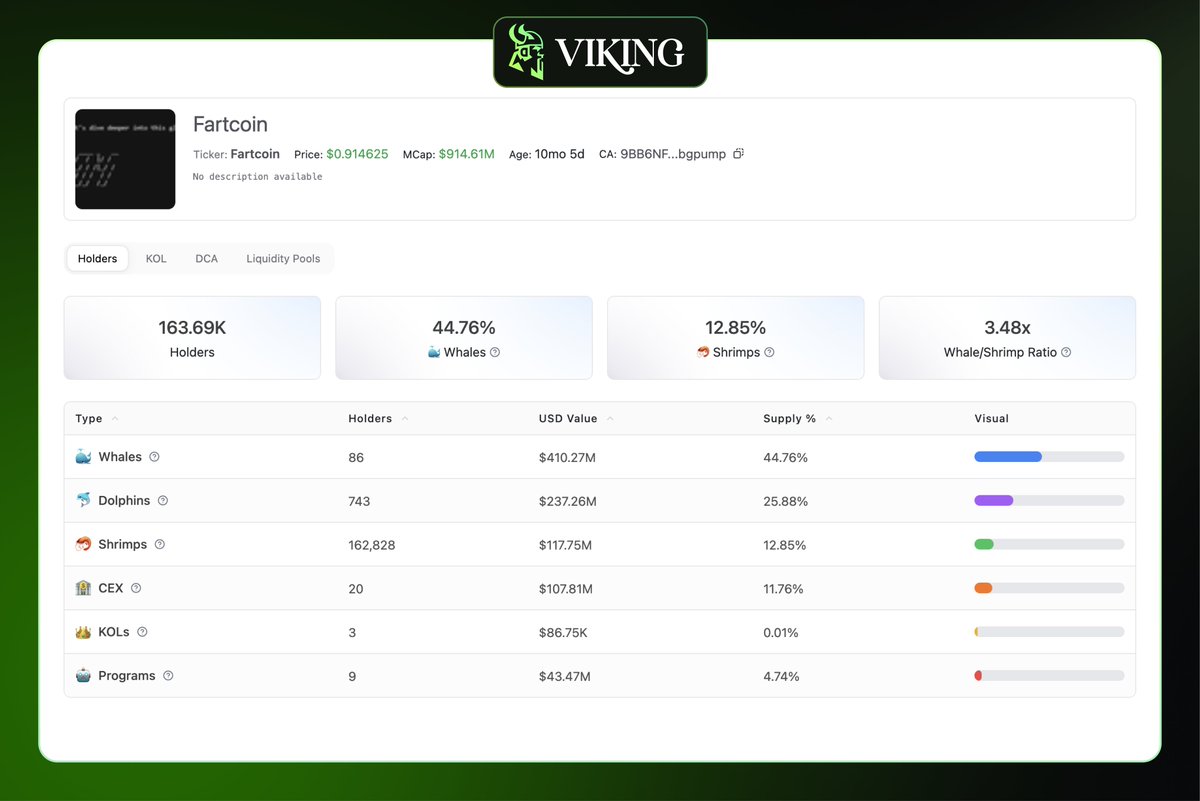The height and width of the screenshot is (801, 1200).
Task: Click the Fartcoin token thumbnail image
Action: [x=125, y=159]
